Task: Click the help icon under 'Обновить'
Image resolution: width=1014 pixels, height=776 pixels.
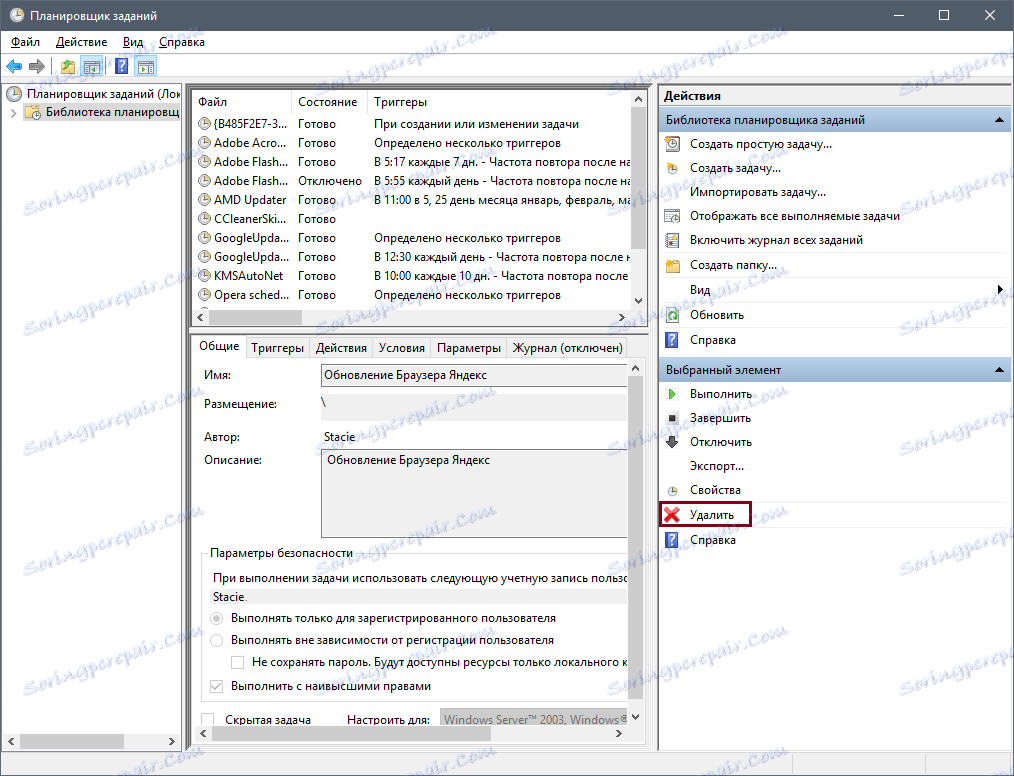Action: coord(673,340)
